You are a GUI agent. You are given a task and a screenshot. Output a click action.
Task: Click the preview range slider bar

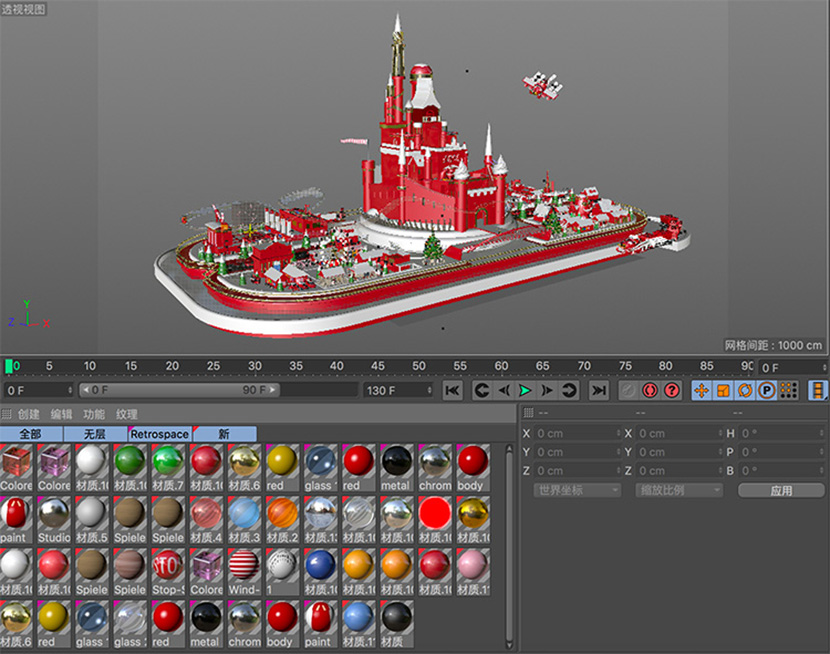(179, 390)
